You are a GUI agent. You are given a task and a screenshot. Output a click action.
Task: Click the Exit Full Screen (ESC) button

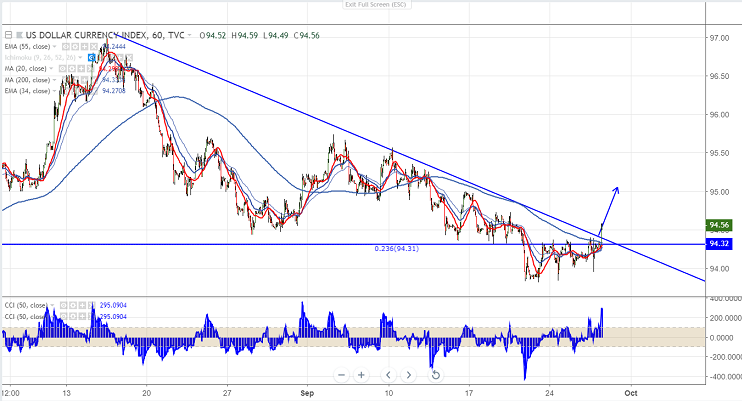point(375,4)
